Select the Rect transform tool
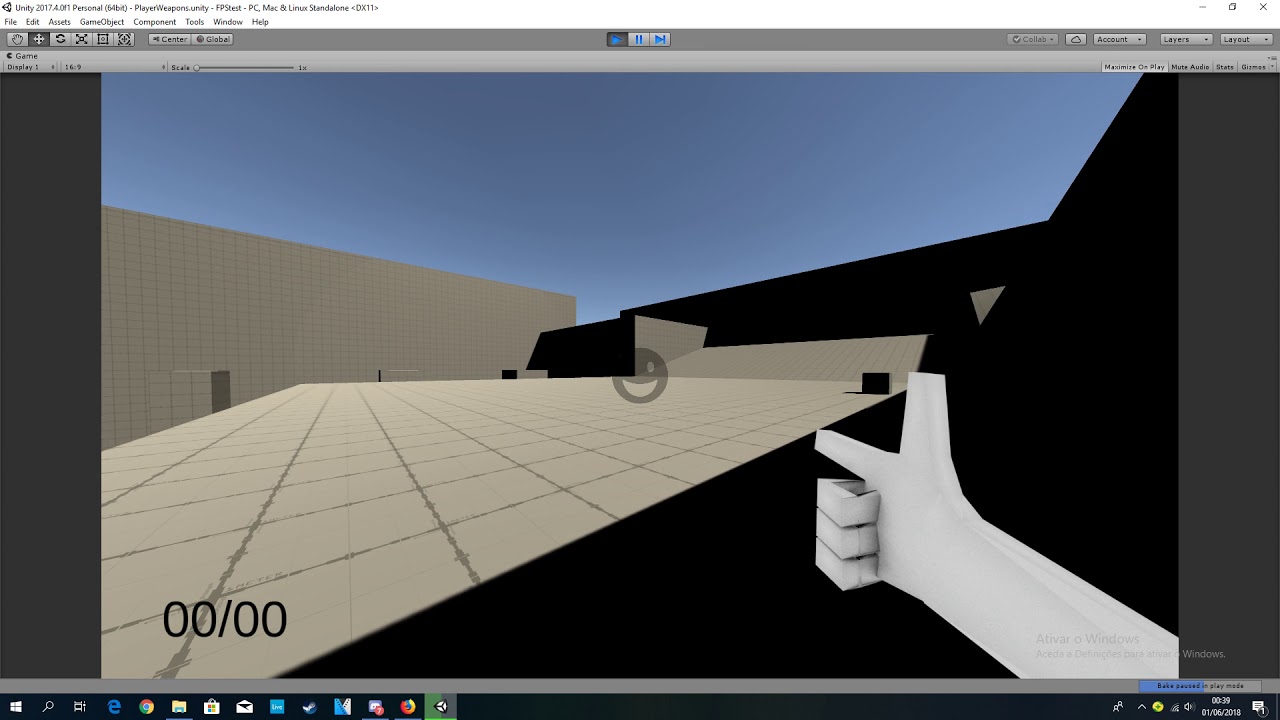The width and height of the screenshot is (1280, 720). coord(103,39)
